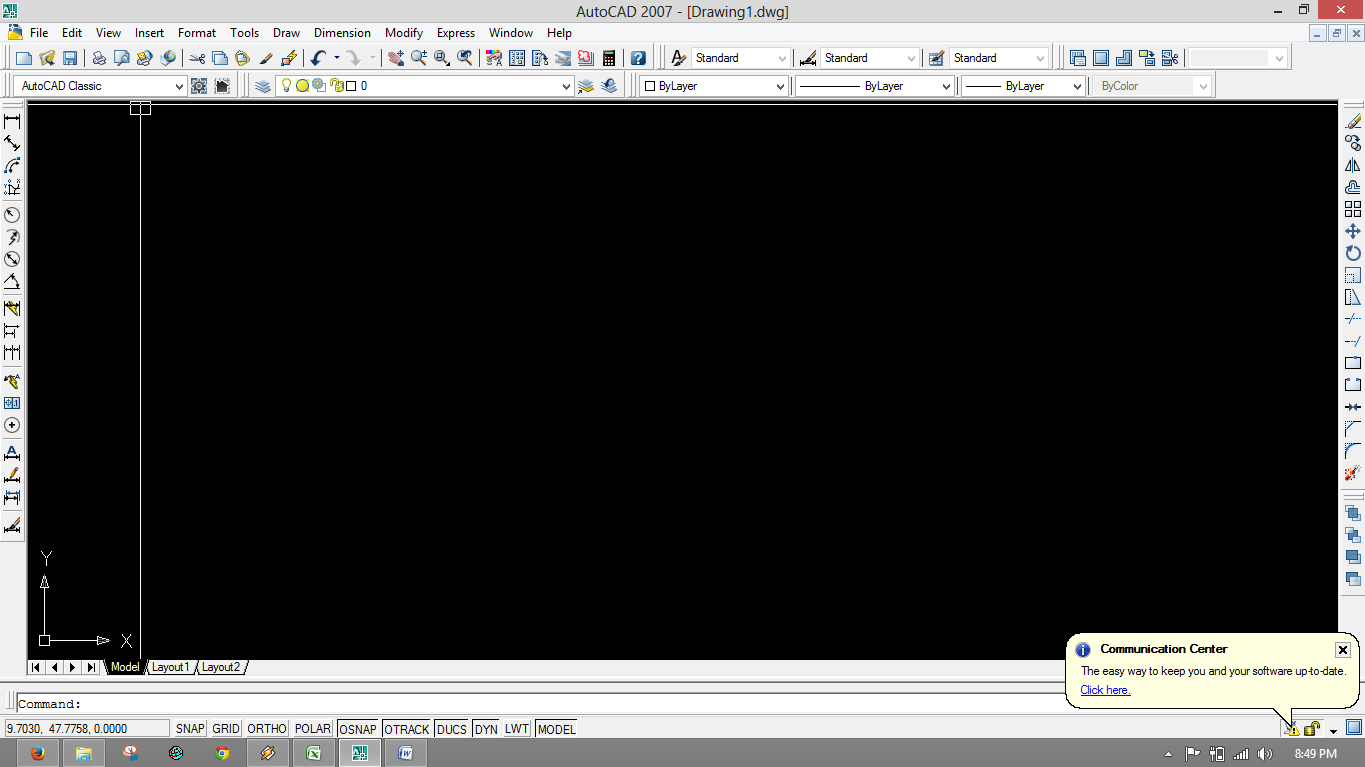Toggle LWT lineweight display
The image size is (1365, 767).
pos(517,729)
